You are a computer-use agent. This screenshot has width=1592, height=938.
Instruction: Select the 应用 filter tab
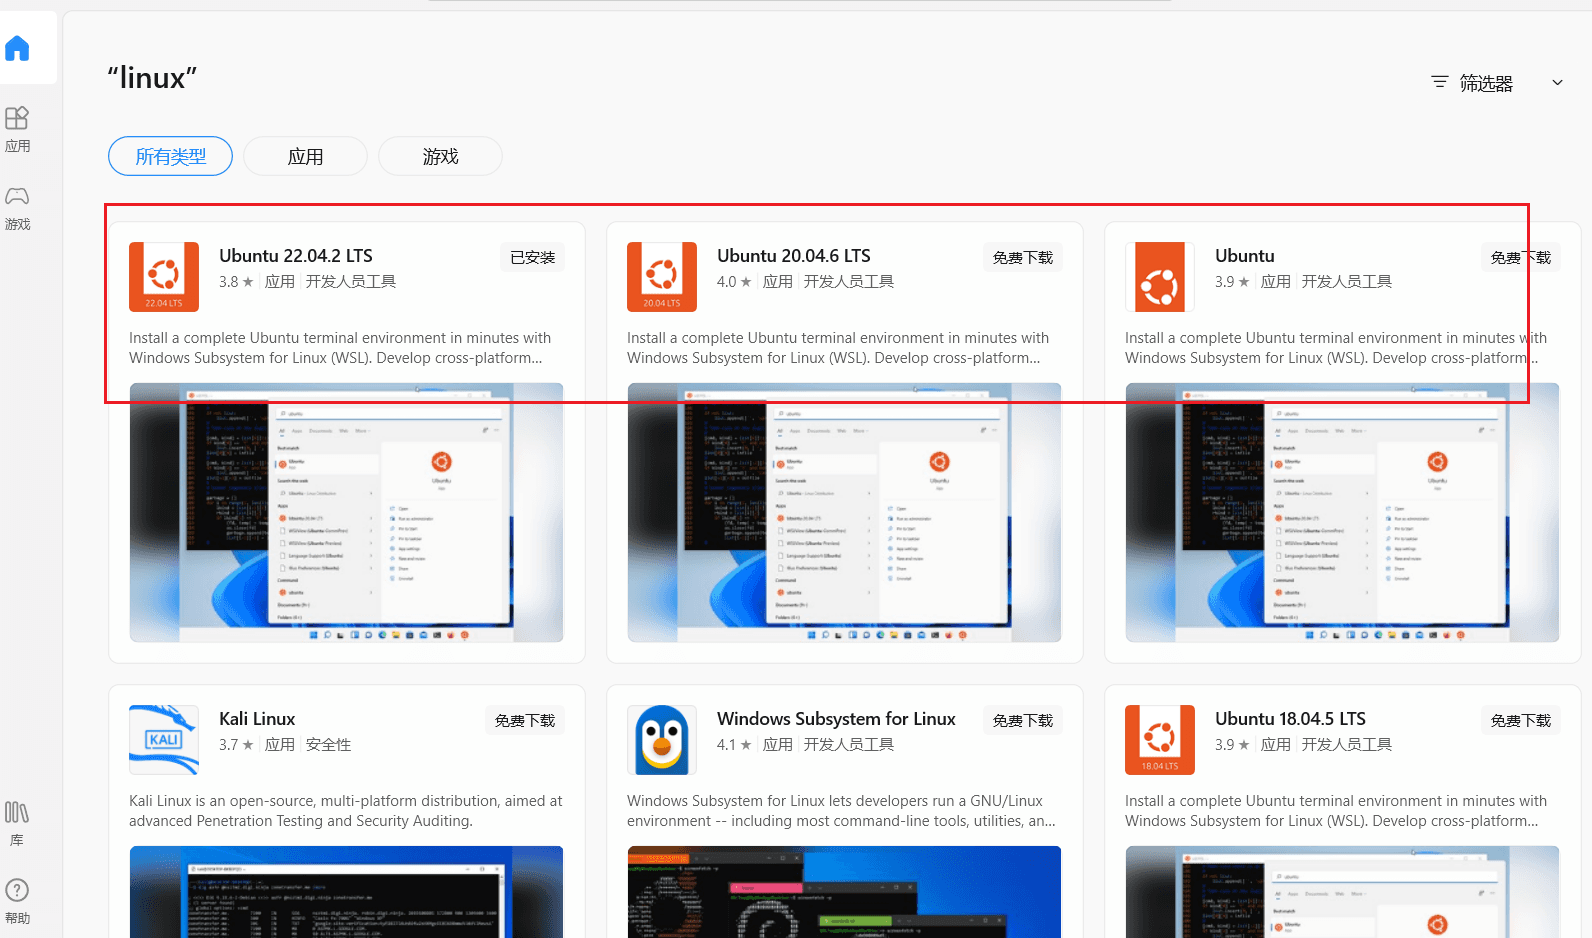click(x=305, y=156)
